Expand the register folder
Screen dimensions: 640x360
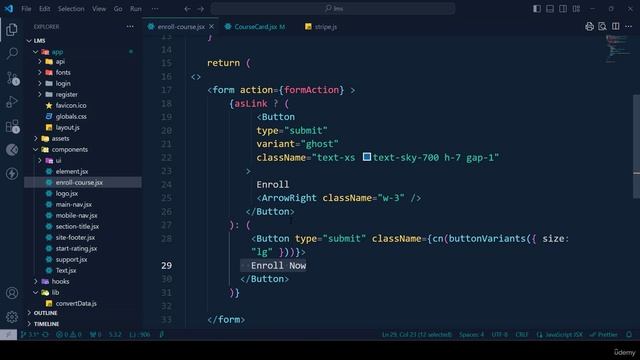tap(40, 94)
